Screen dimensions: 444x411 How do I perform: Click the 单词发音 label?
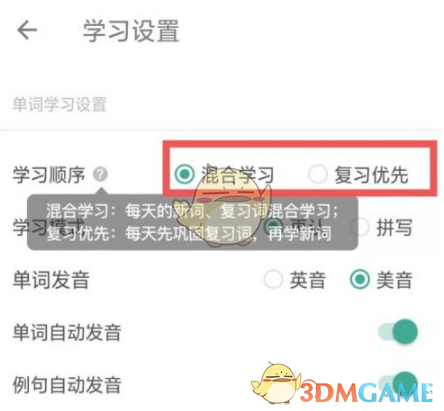coord(51,280)
